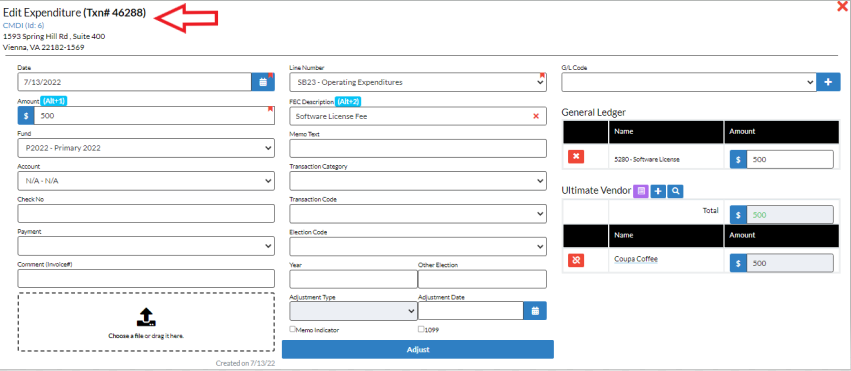Open the Adjustment Date calendar picker

click(535, 311)
